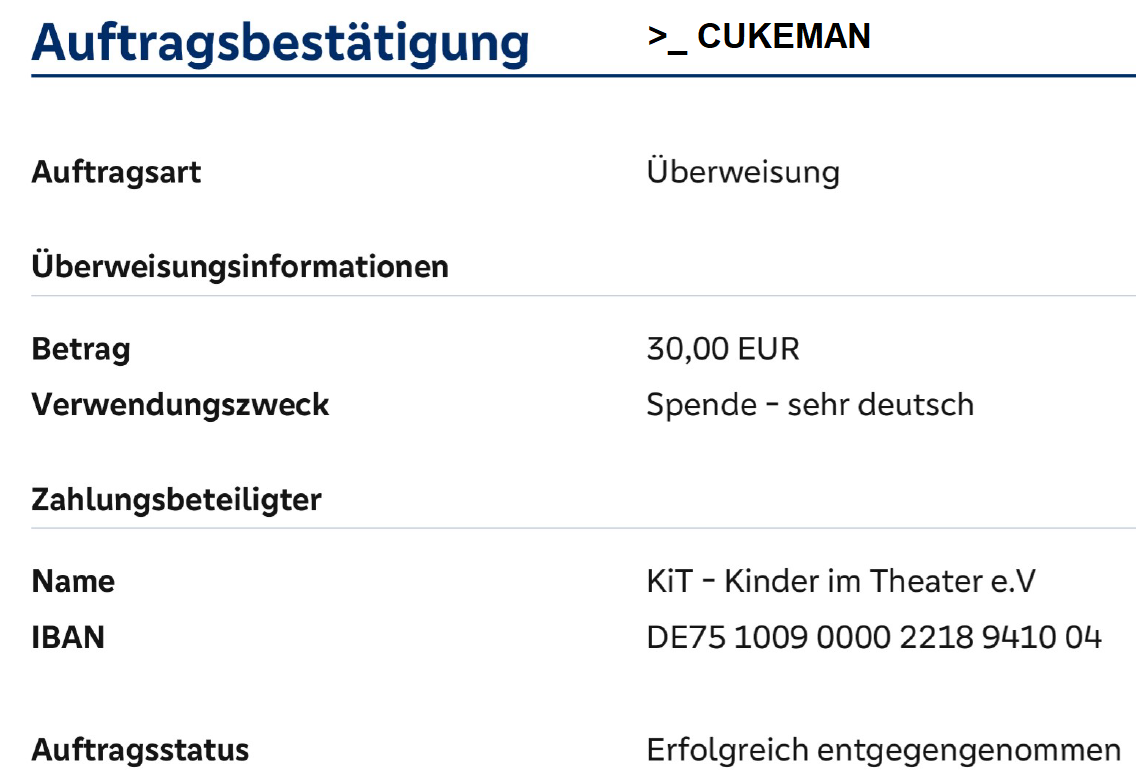
Task: Select the IBAN label
Action: point(68,637)
